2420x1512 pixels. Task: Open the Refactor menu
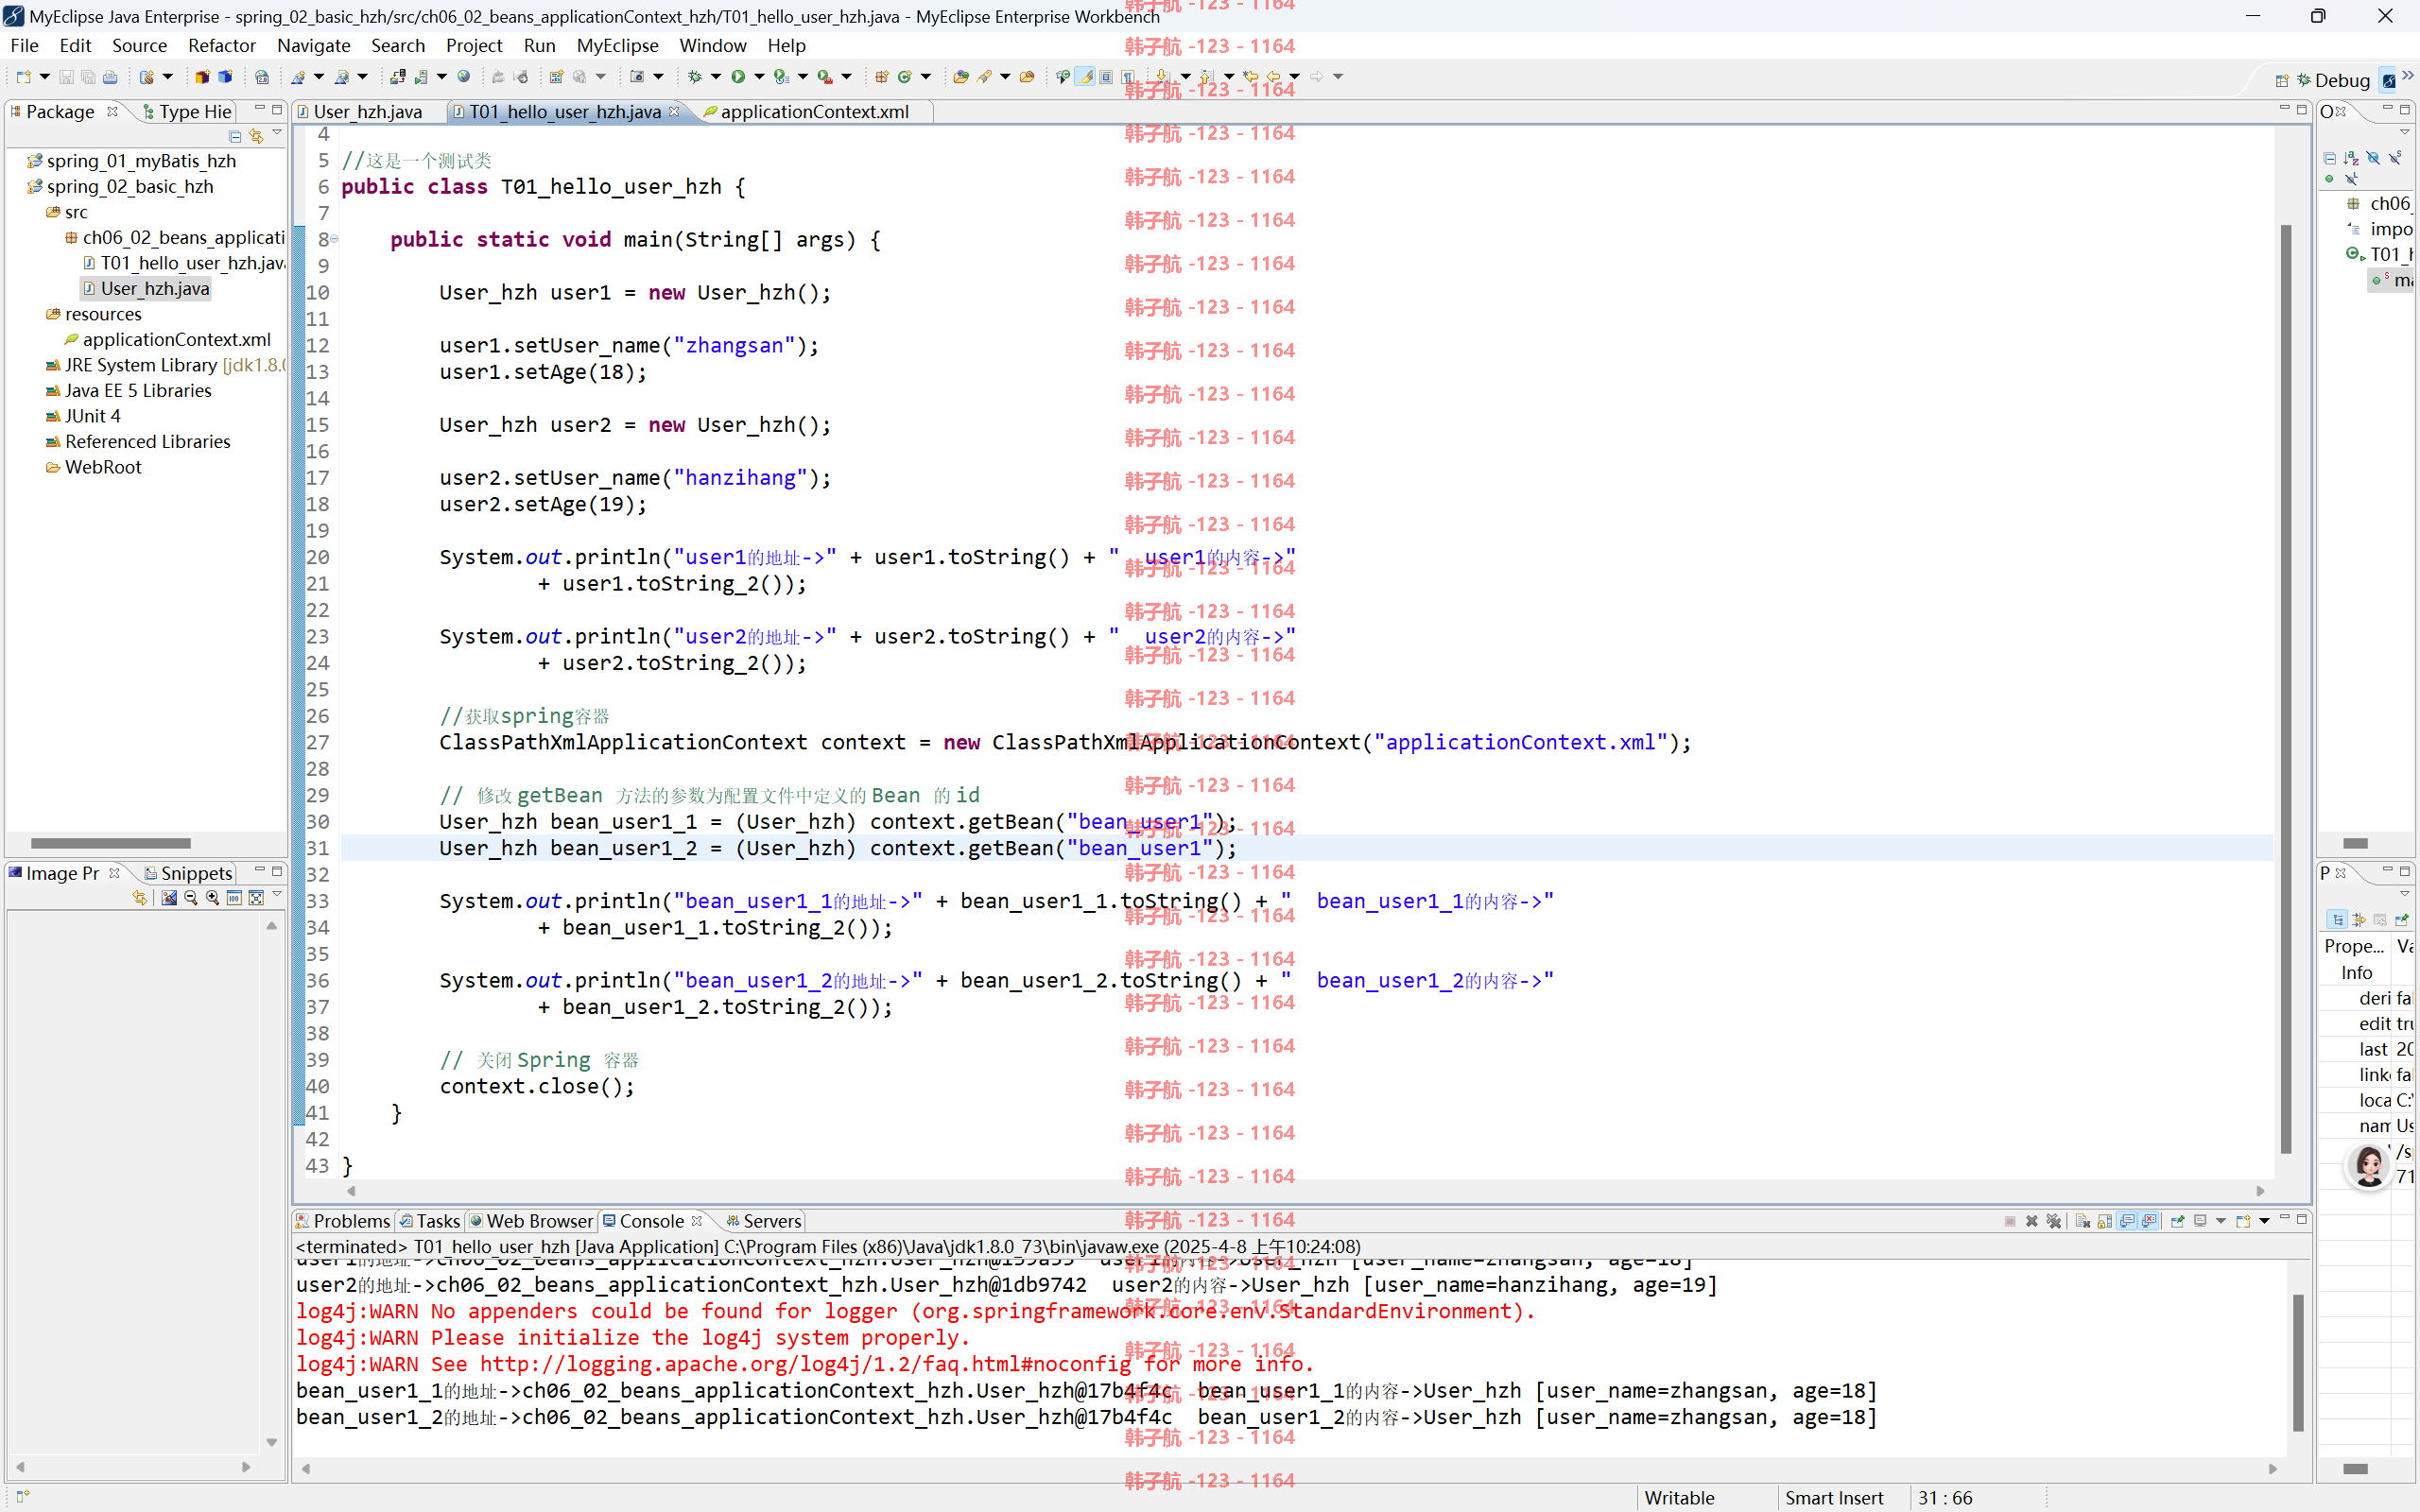click(x=221, y=45)
